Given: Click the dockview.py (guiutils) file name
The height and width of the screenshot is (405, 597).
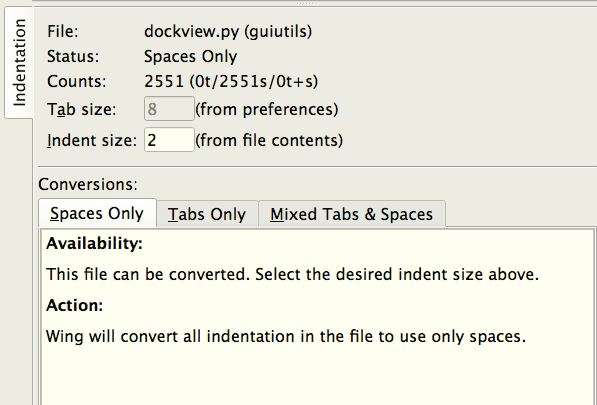Looking at the screenshot, I should pos(228,31).
